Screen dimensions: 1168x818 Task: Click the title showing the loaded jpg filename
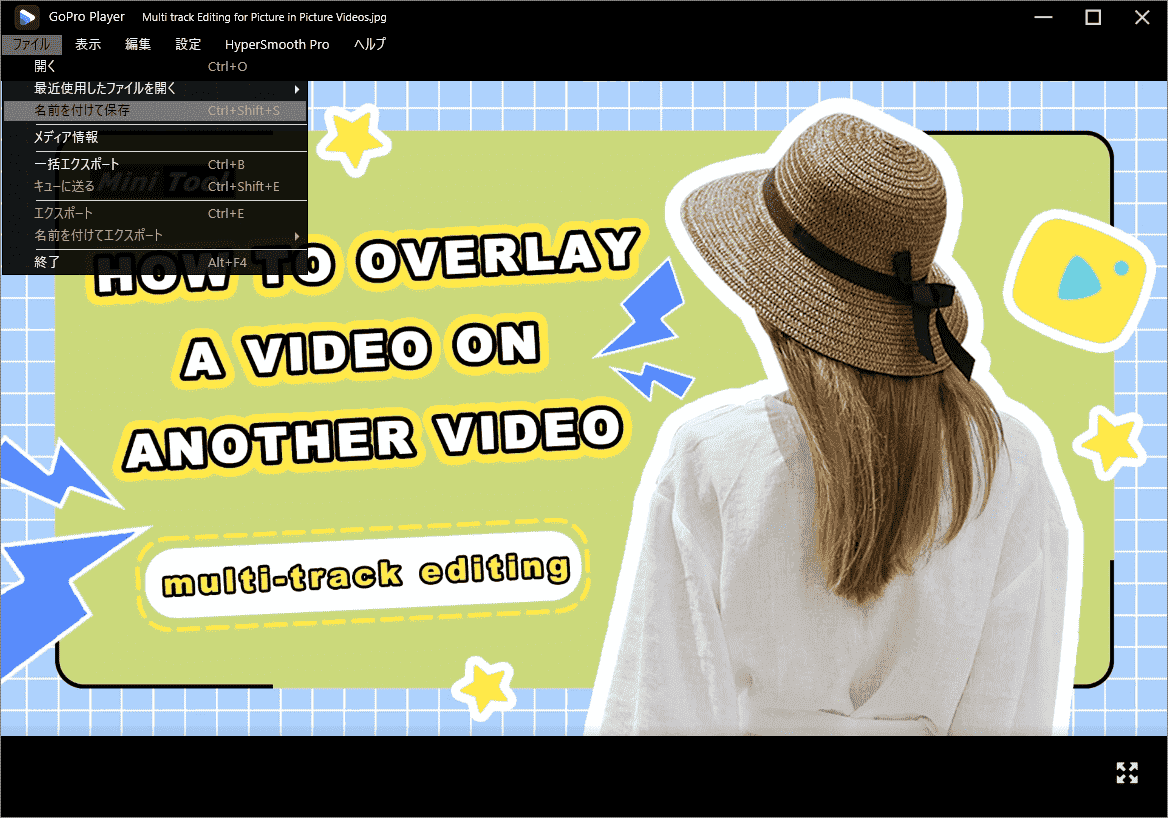(264, 16)
